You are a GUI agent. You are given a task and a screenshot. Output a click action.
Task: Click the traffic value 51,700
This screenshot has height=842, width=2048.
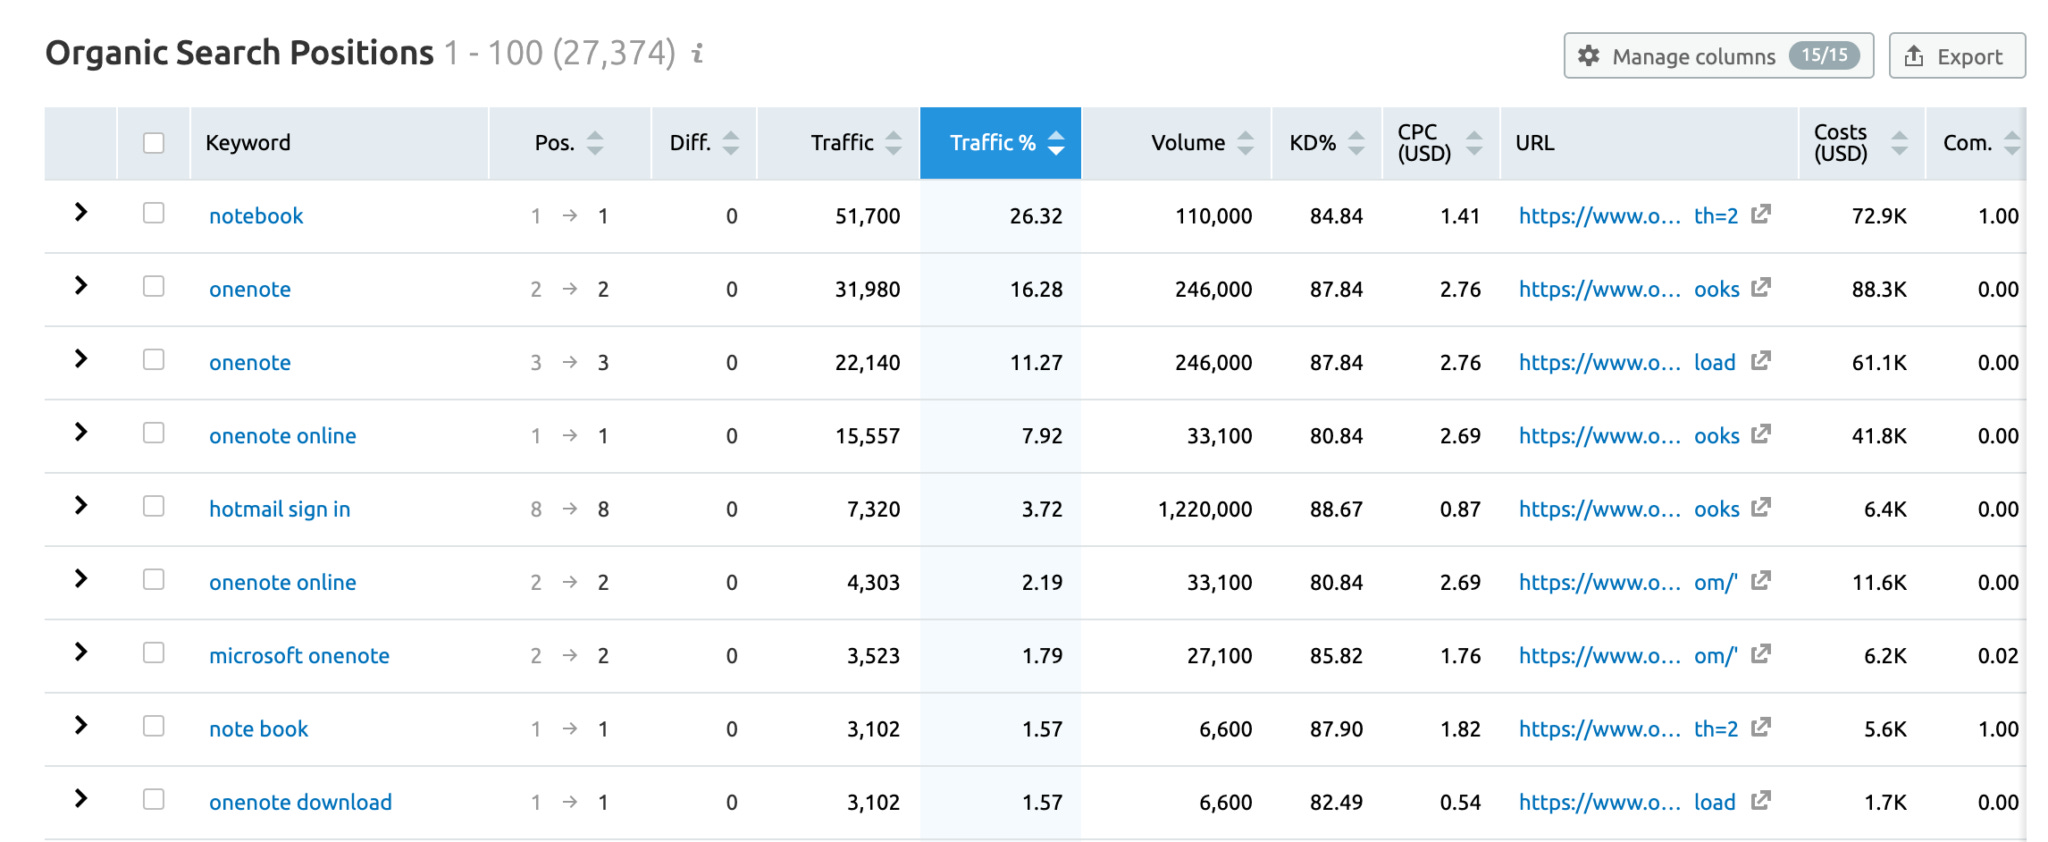click(x=867, y=216)
